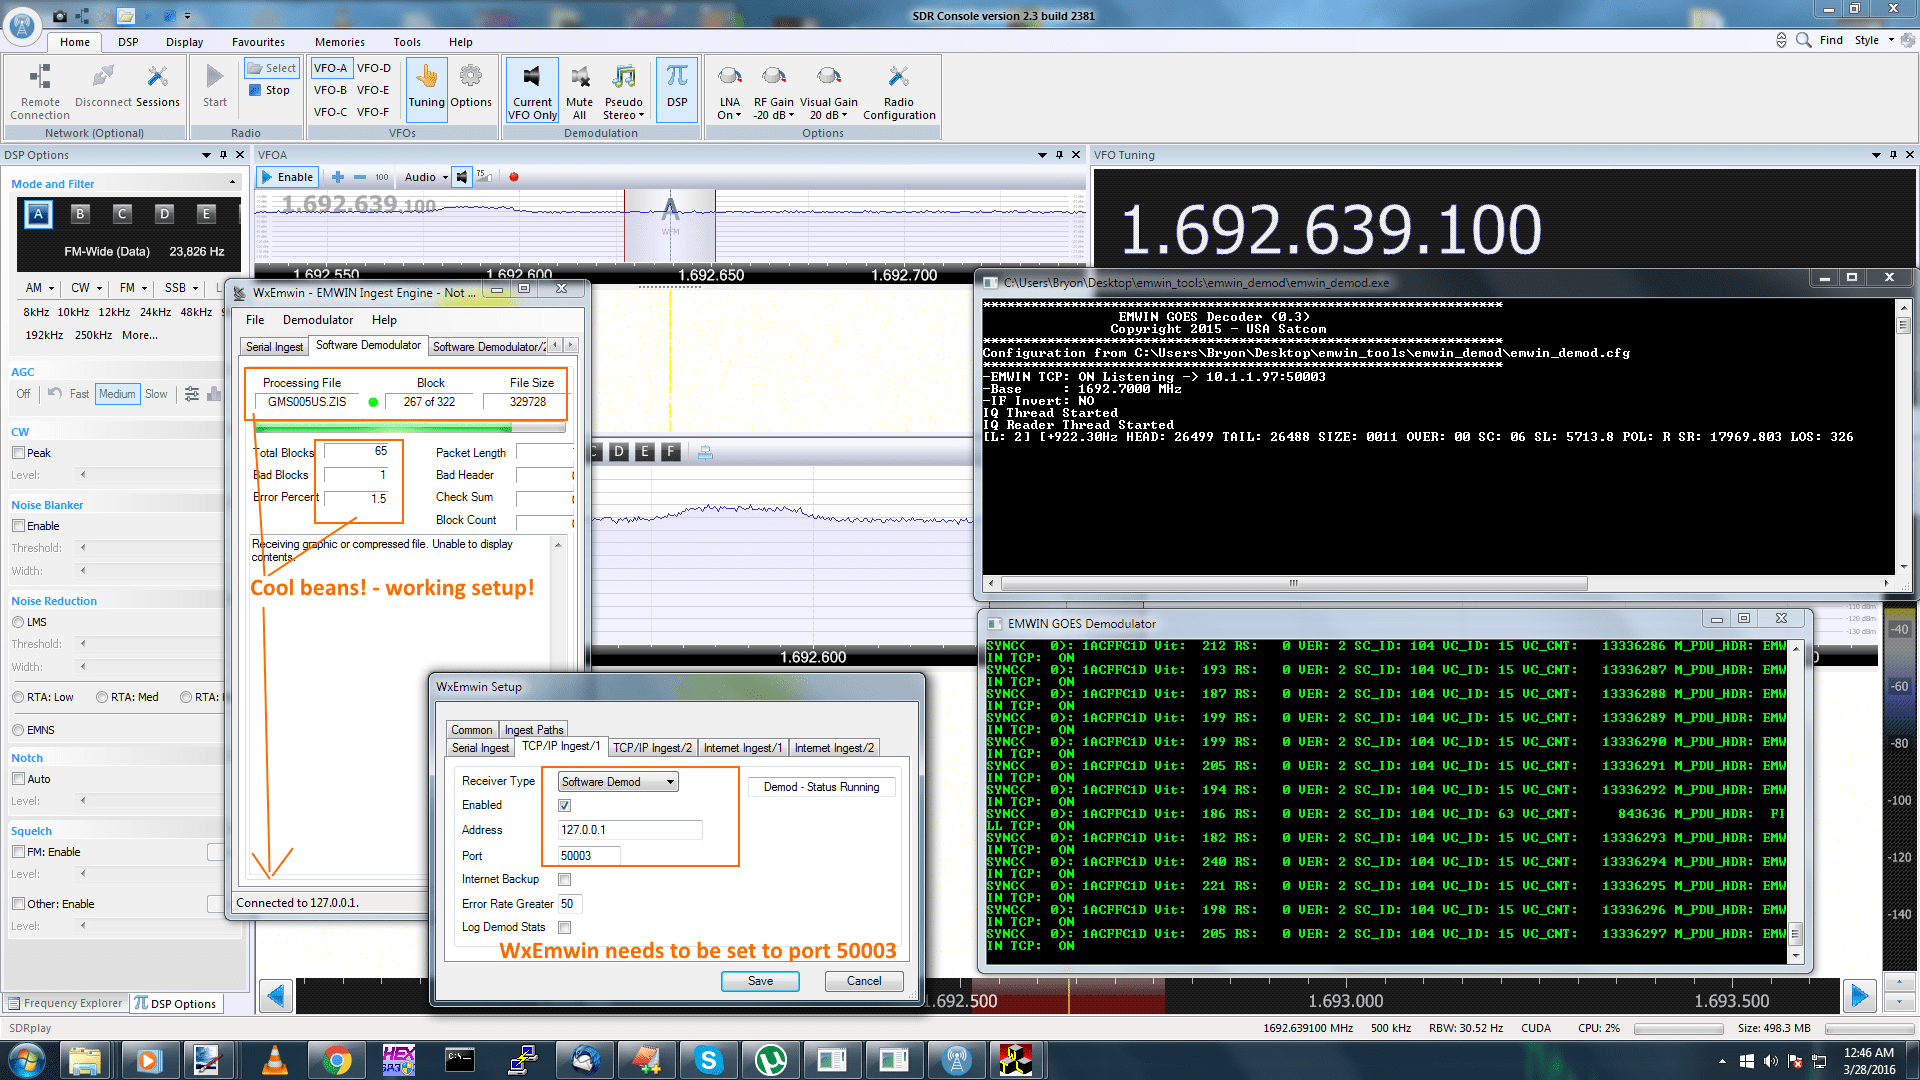Click the Mute All icon
Screen dimensions: 1920x1080
tap(579, 91)
